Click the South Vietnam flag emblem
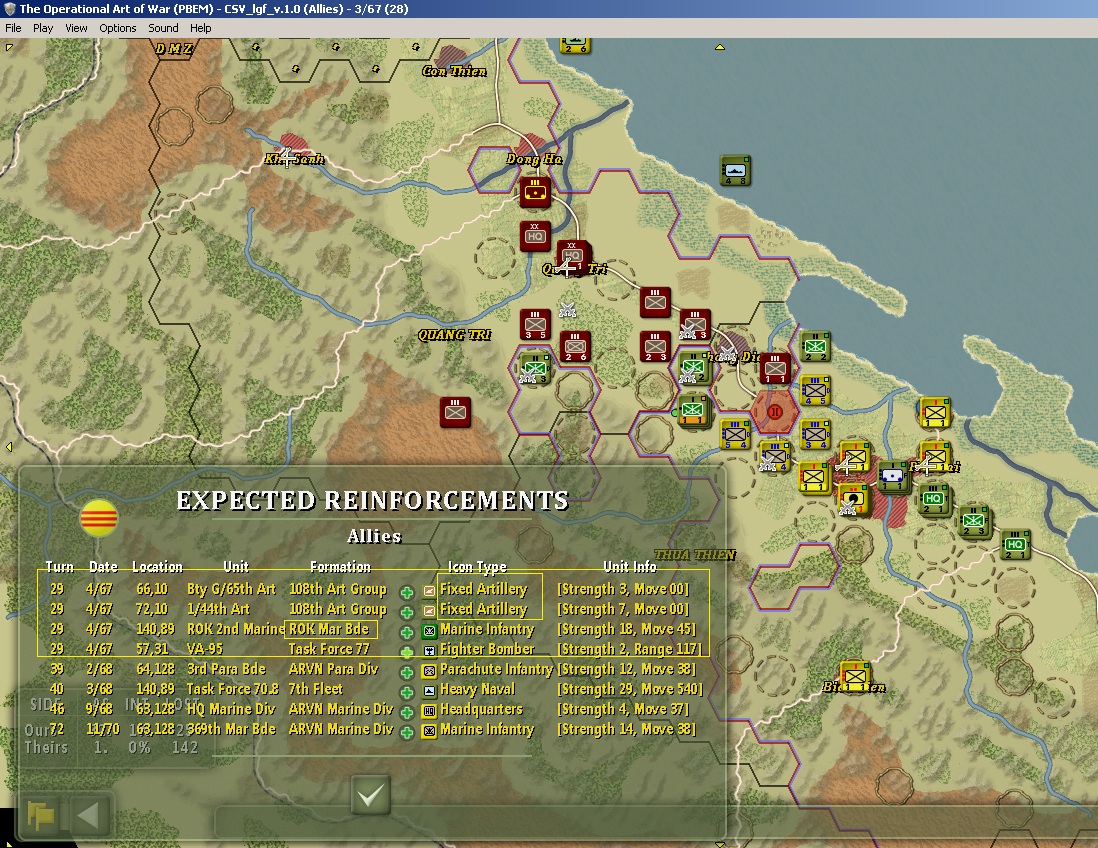 click(99, 518)
